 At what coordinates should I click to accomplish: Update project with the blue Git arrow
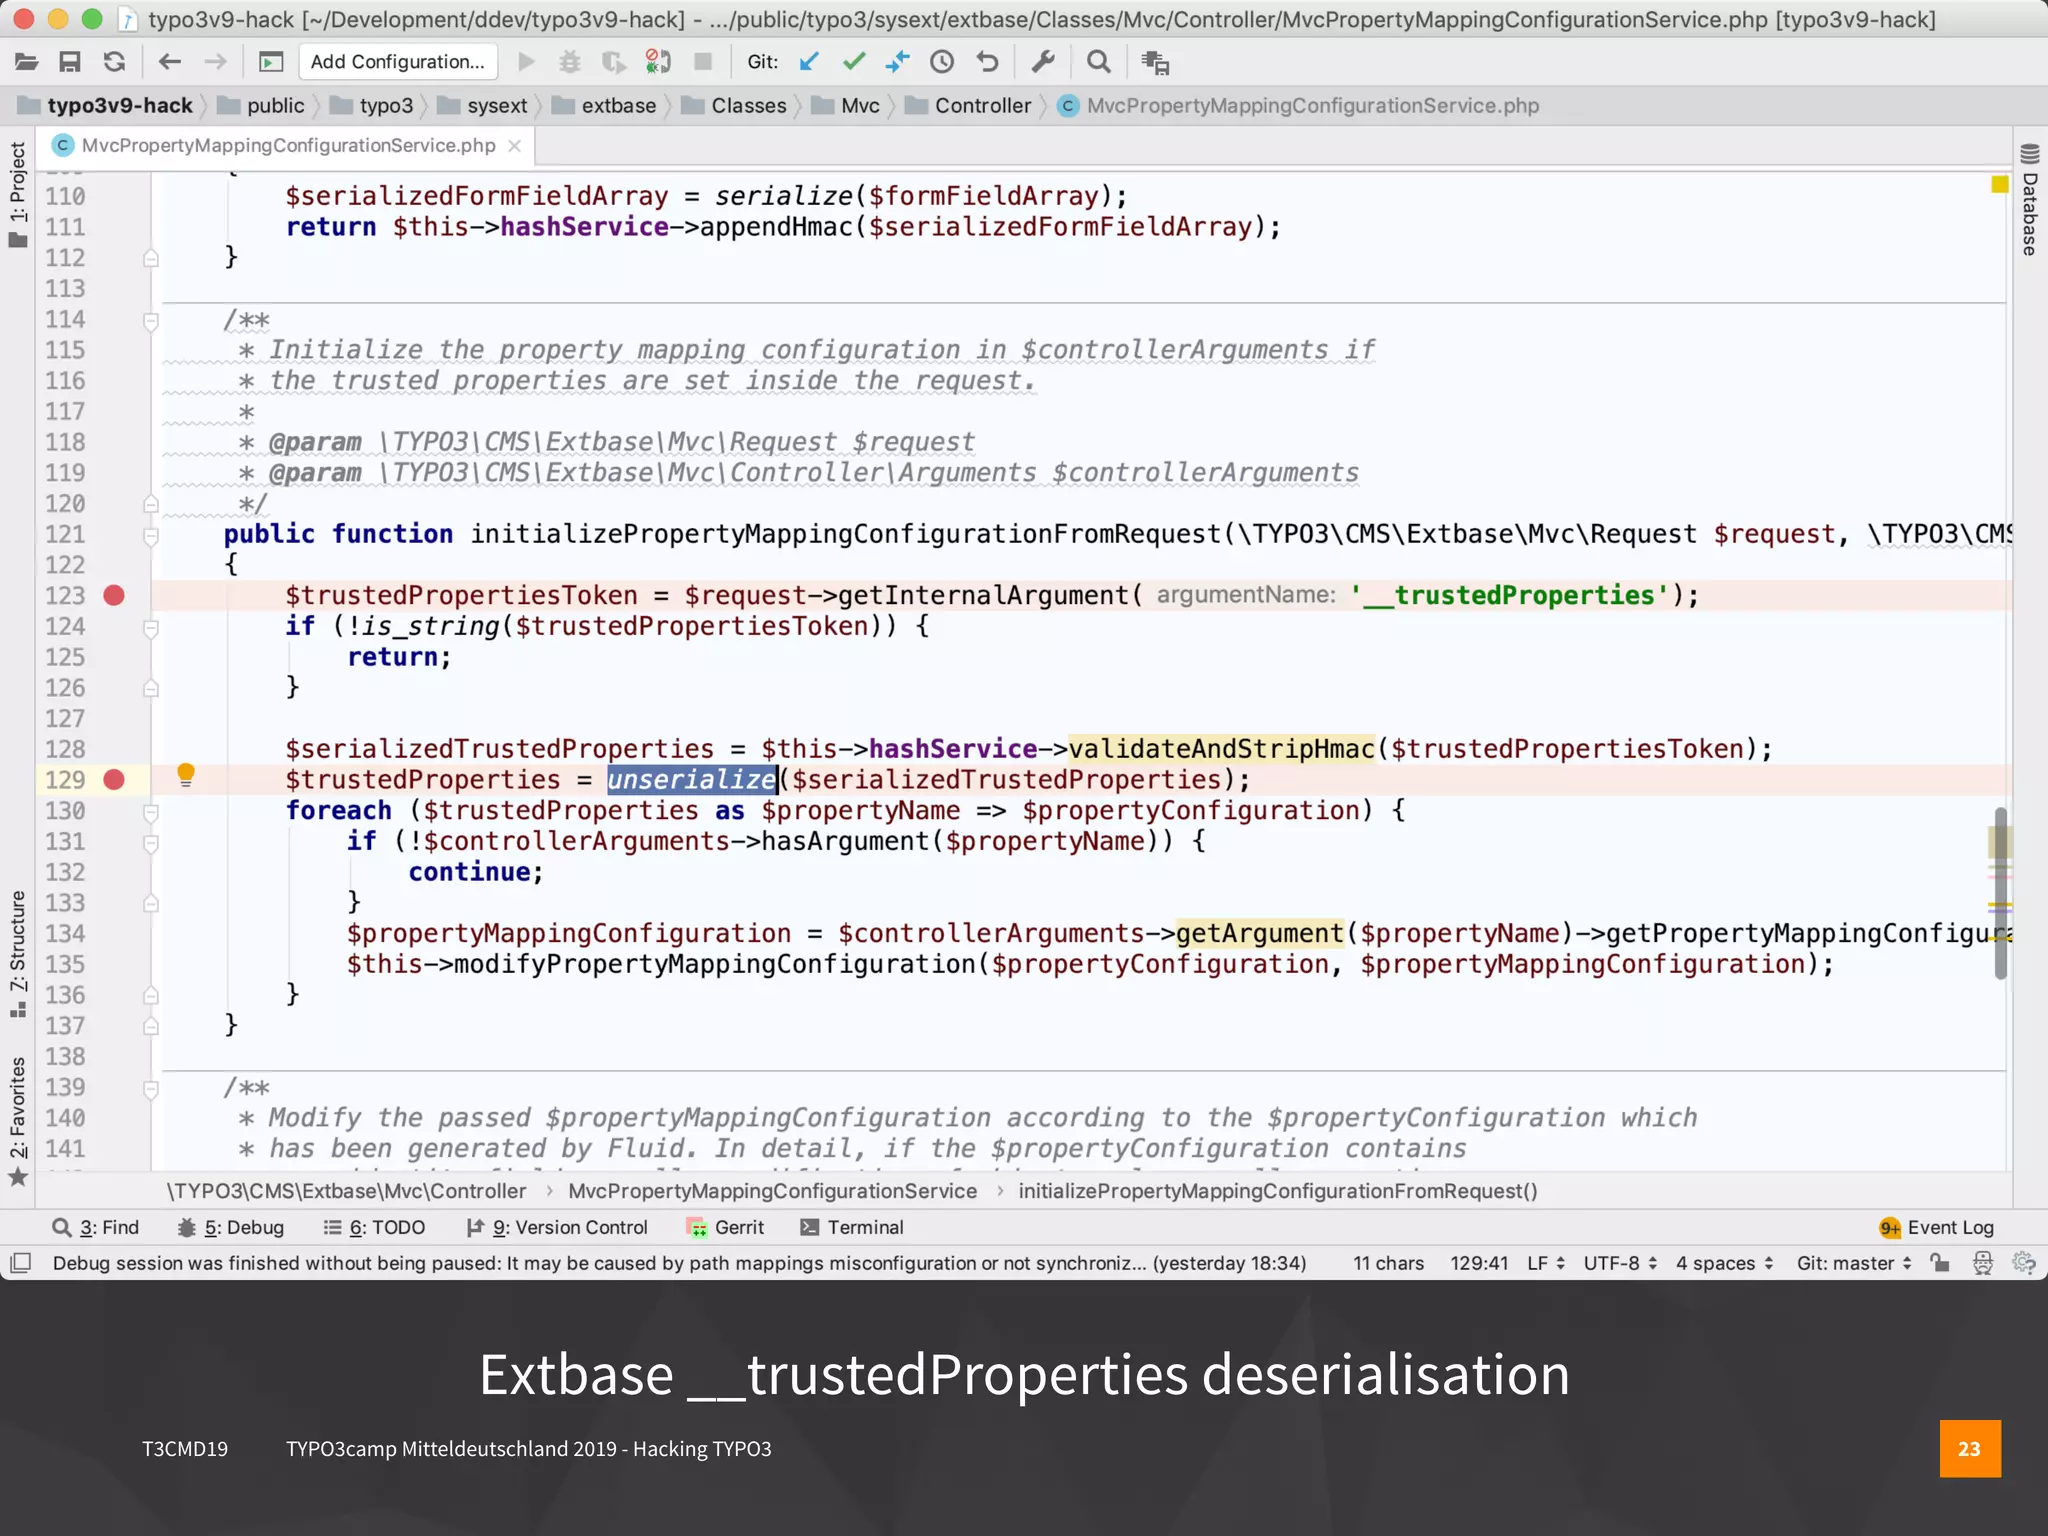click(809, 62)
